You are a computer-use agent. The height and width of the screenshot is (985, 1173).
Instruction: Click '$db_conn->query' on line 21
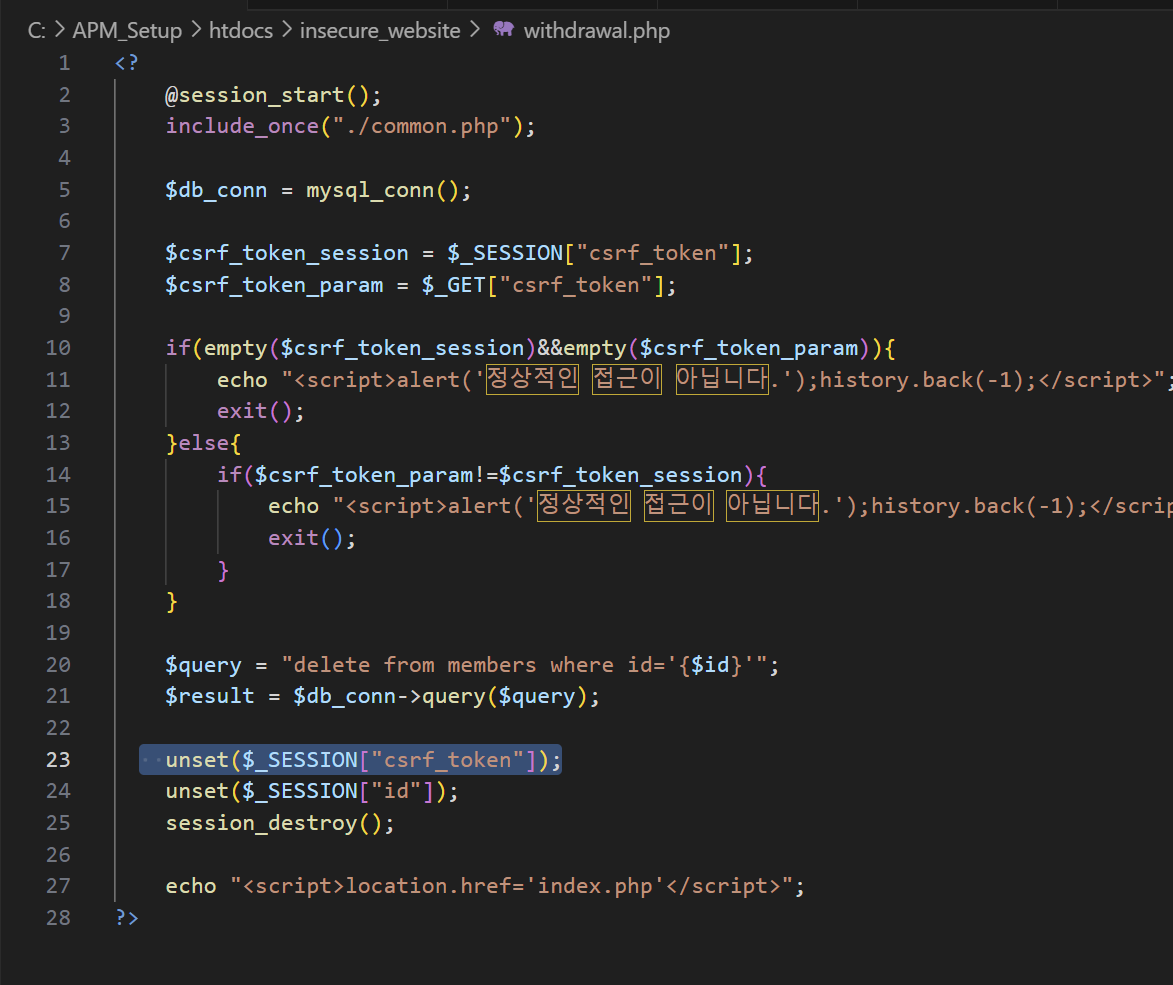pos(390,696)
